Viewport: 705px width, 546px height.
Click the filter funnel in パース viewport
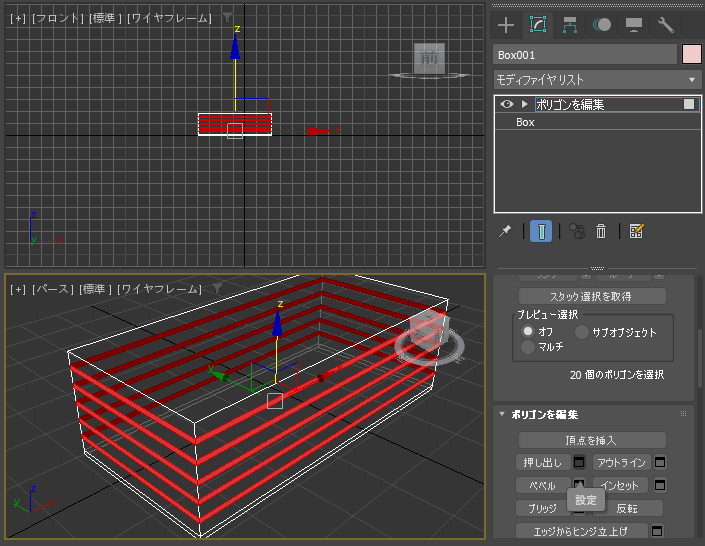tap(218, 288)
